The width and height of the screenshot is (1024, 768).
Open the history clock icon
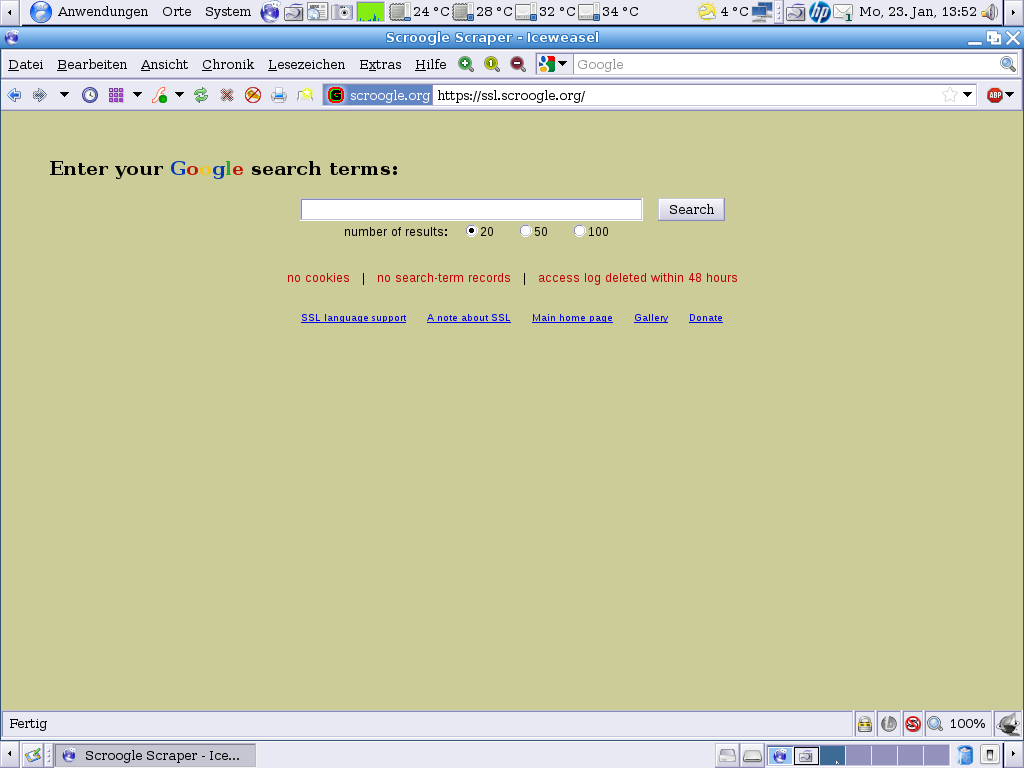(x=89, y=95)
